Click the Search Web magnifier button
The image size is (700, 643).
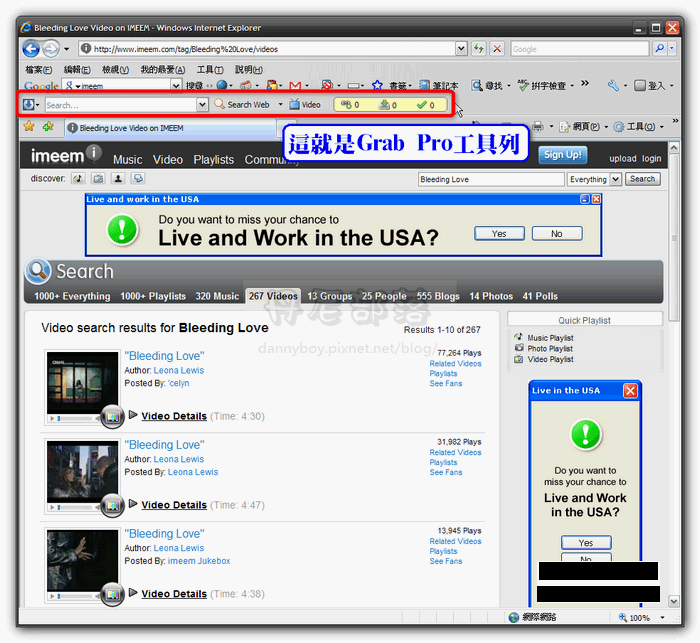242,105
